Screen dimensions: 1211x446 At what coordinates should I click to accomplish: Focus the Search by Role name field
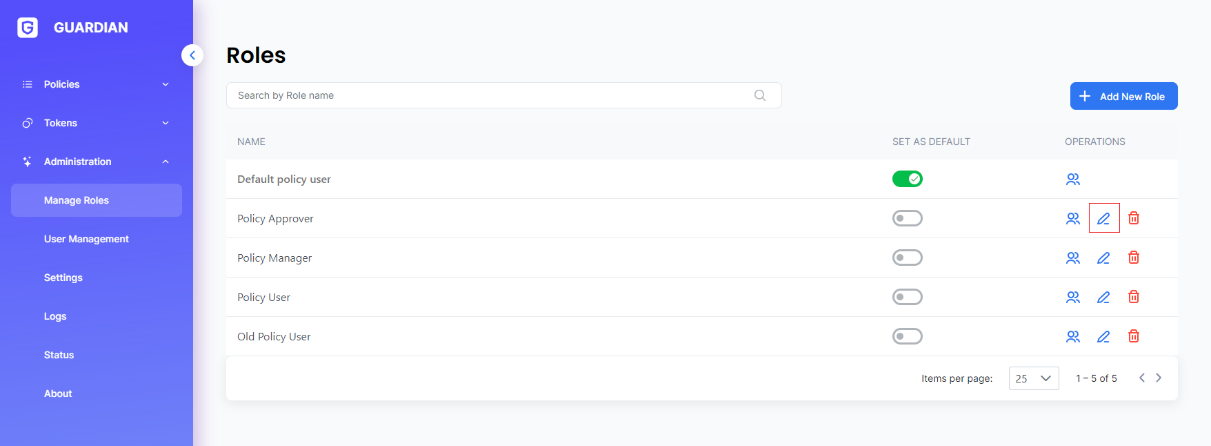pos(490,96)
